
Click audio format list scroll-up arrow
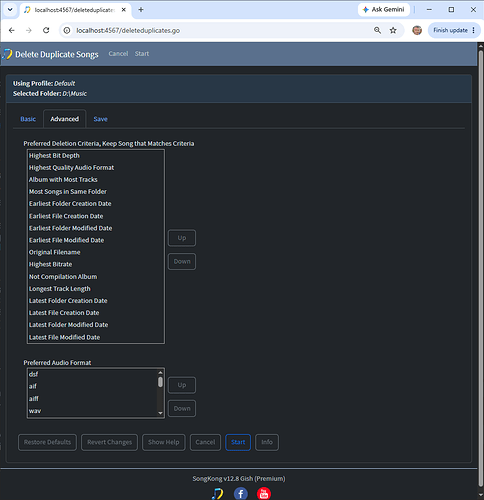(160, 373)
